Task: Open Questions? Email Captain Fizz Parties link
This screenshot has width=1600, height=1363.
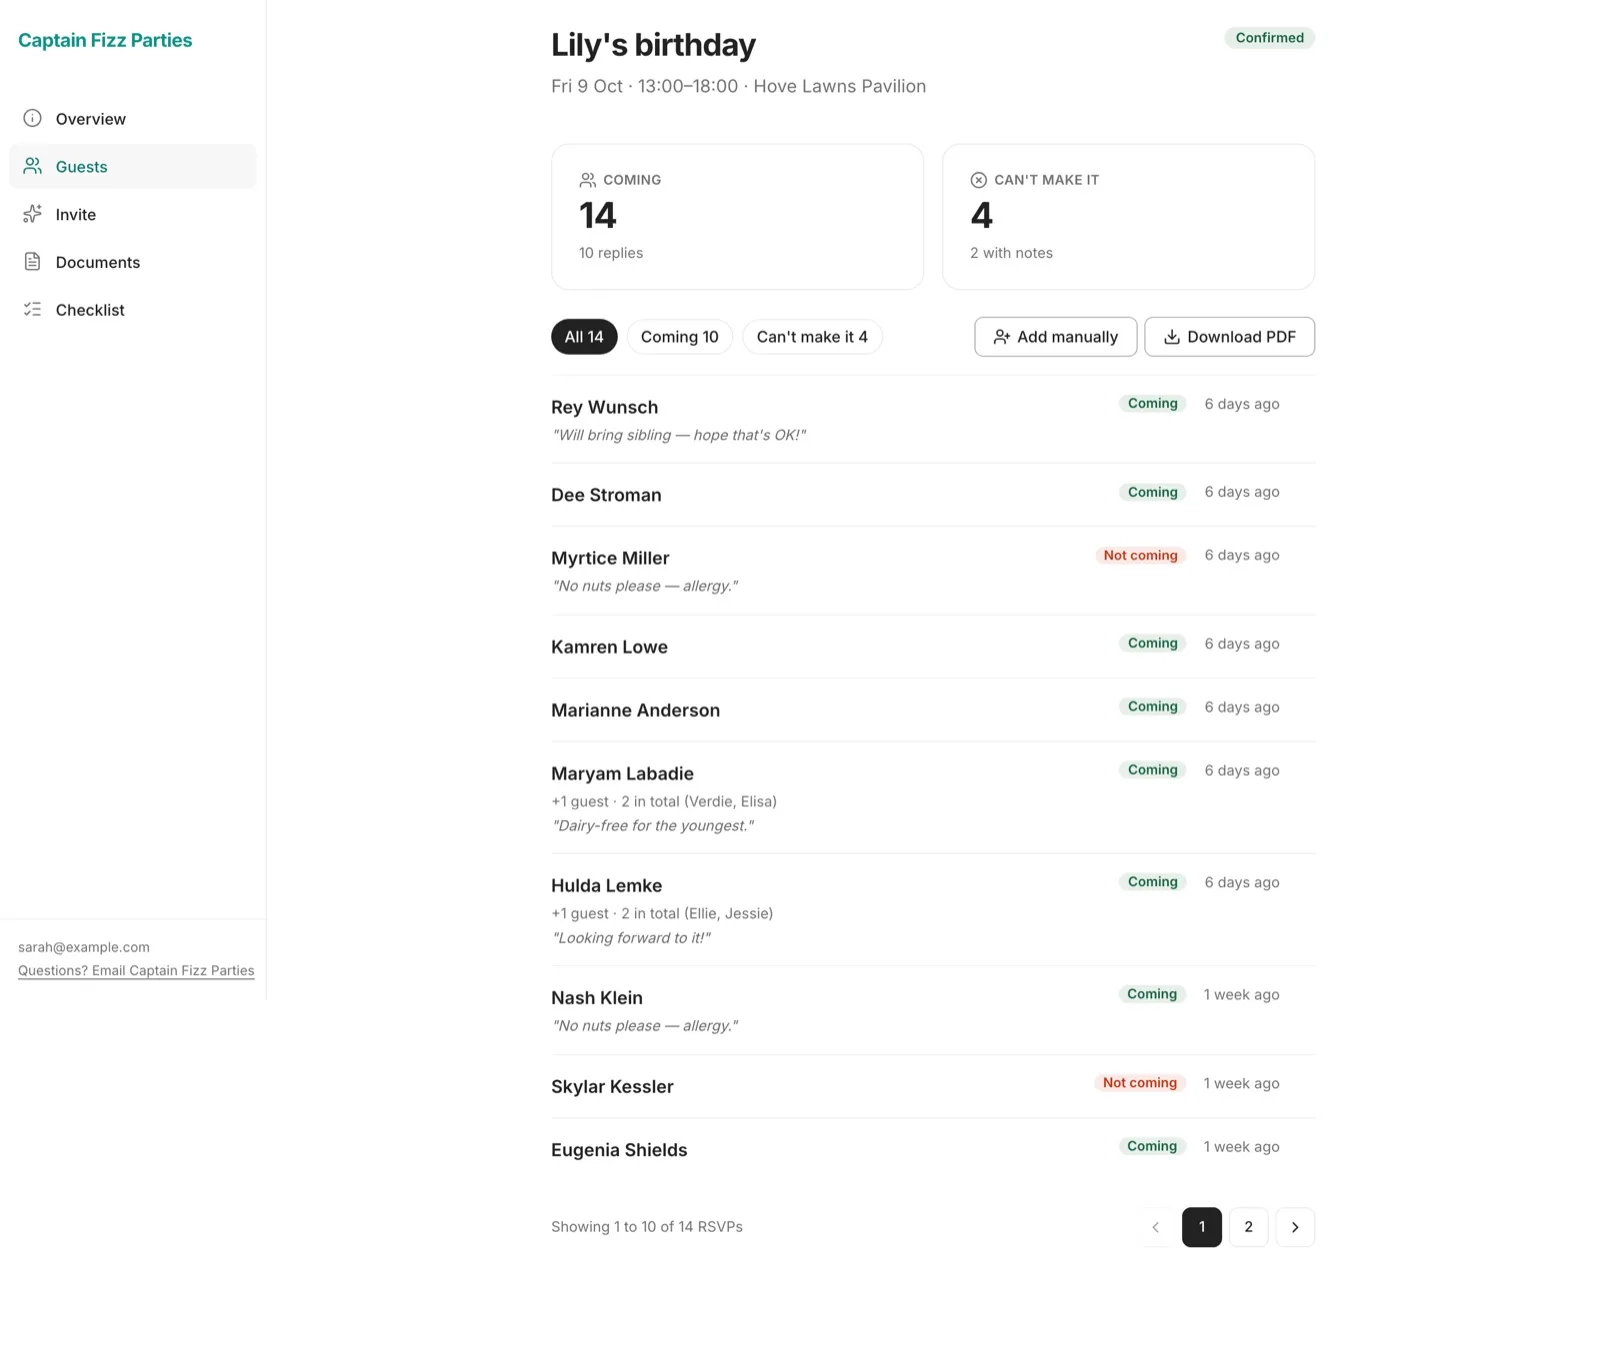Action: point(136,971)
